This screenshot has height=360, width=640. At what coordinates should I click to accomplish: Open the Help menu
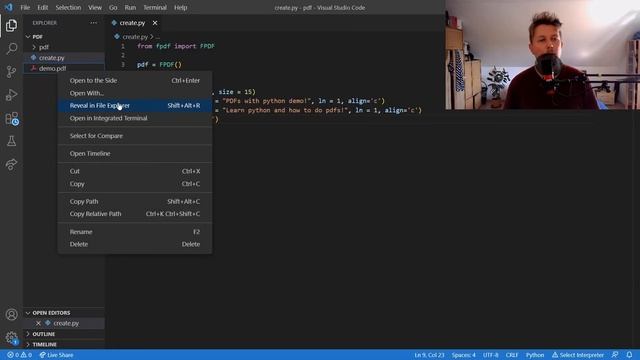click(x=180, y=7)
